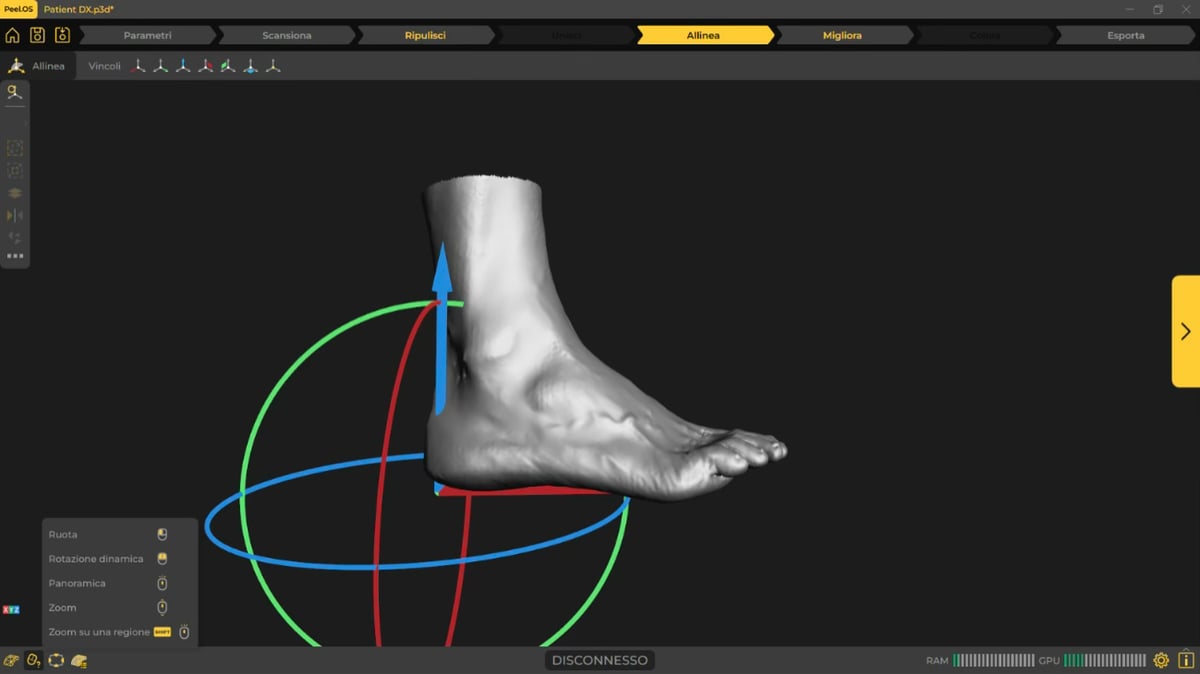Toggle the fit-view icon in bottom bar
This screenshot has width=1200, height=674.
tap(56, 660)
